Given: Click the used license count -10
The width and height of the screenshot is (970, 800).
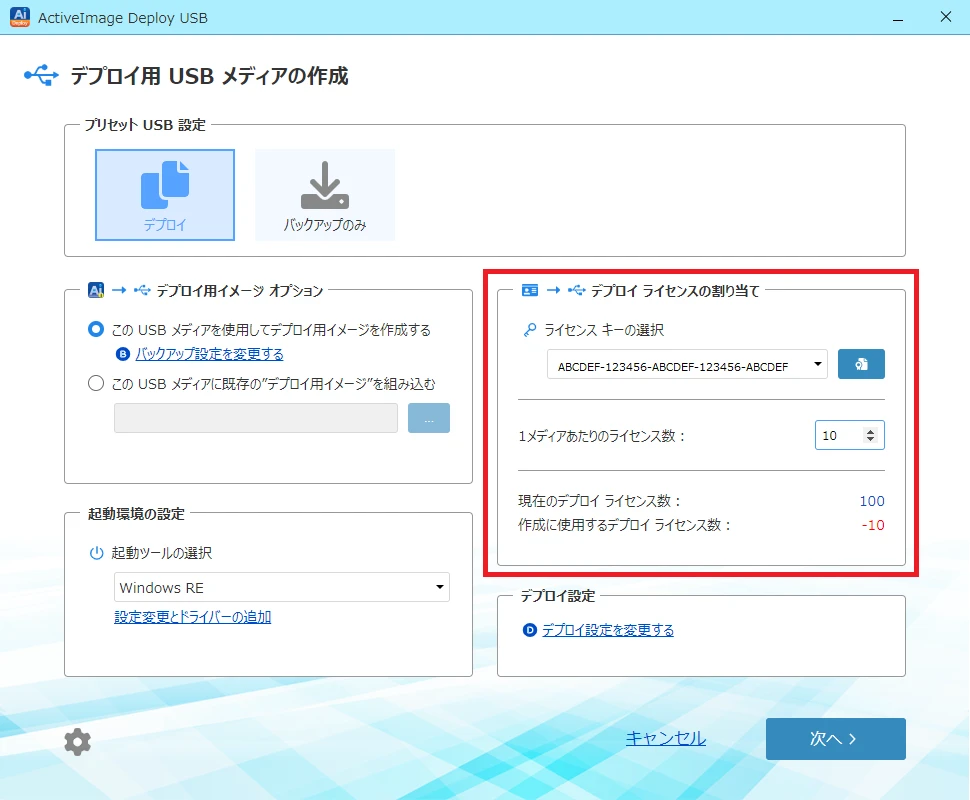Looking at the screenshot, I should click(x=873, y=525).
